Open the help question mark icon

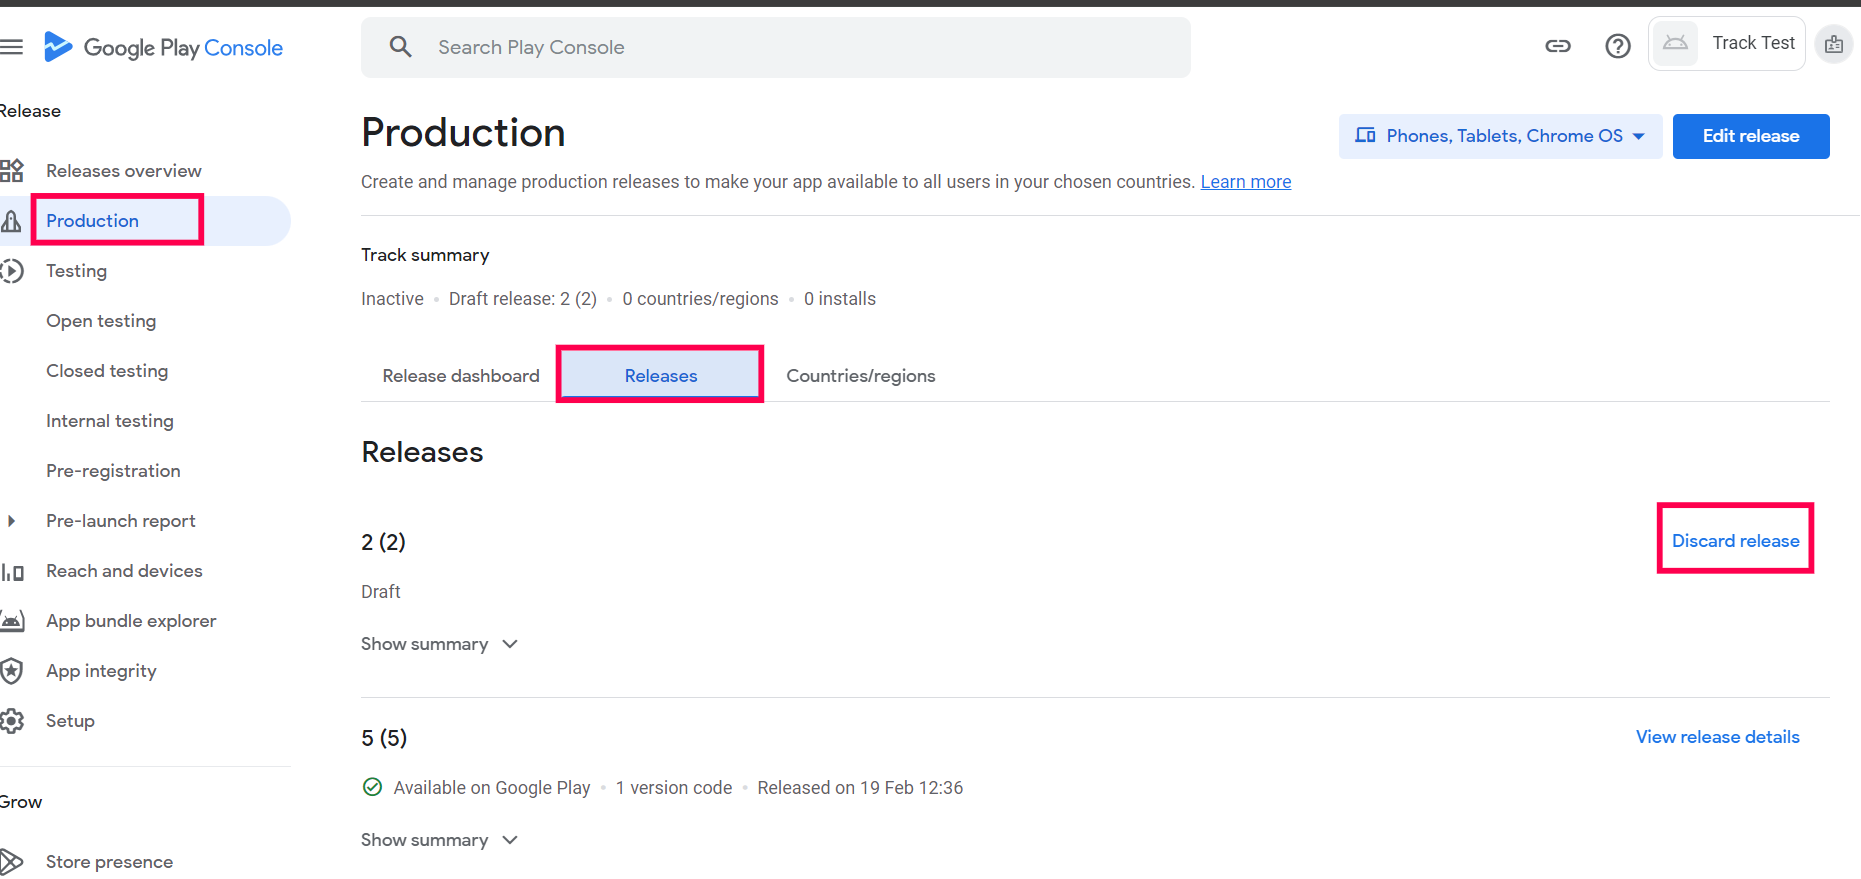[x=1617, y=46]
